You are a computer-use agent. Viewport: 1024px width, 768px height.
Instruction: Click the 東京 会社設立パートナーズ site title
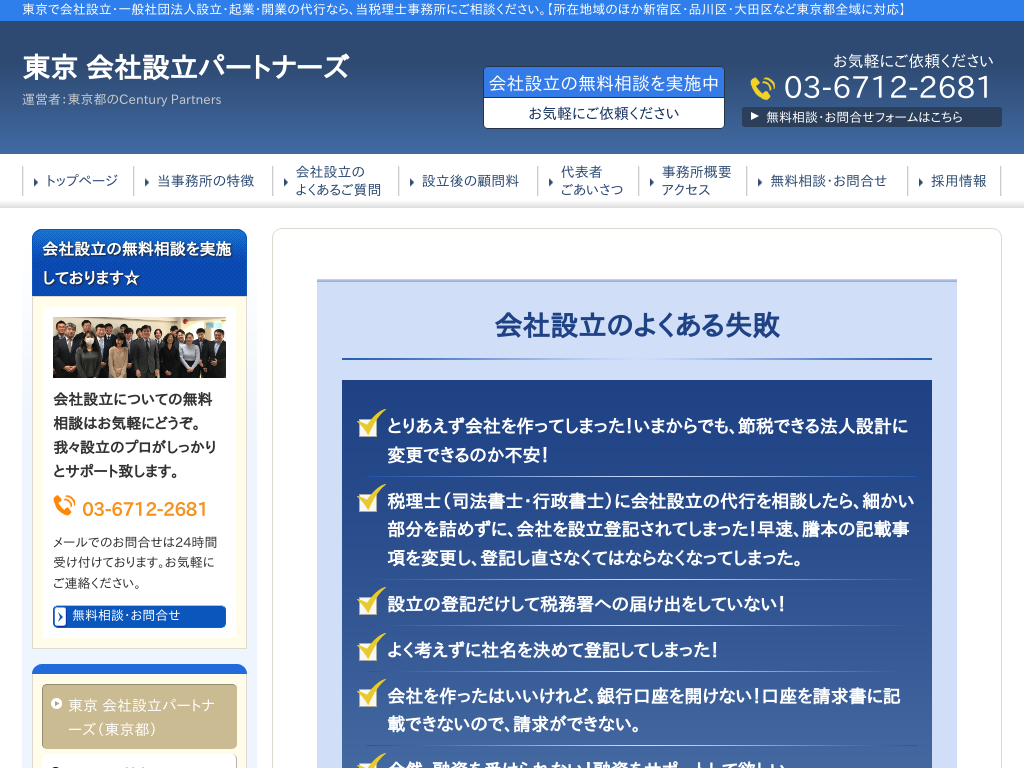coord(186,67)
